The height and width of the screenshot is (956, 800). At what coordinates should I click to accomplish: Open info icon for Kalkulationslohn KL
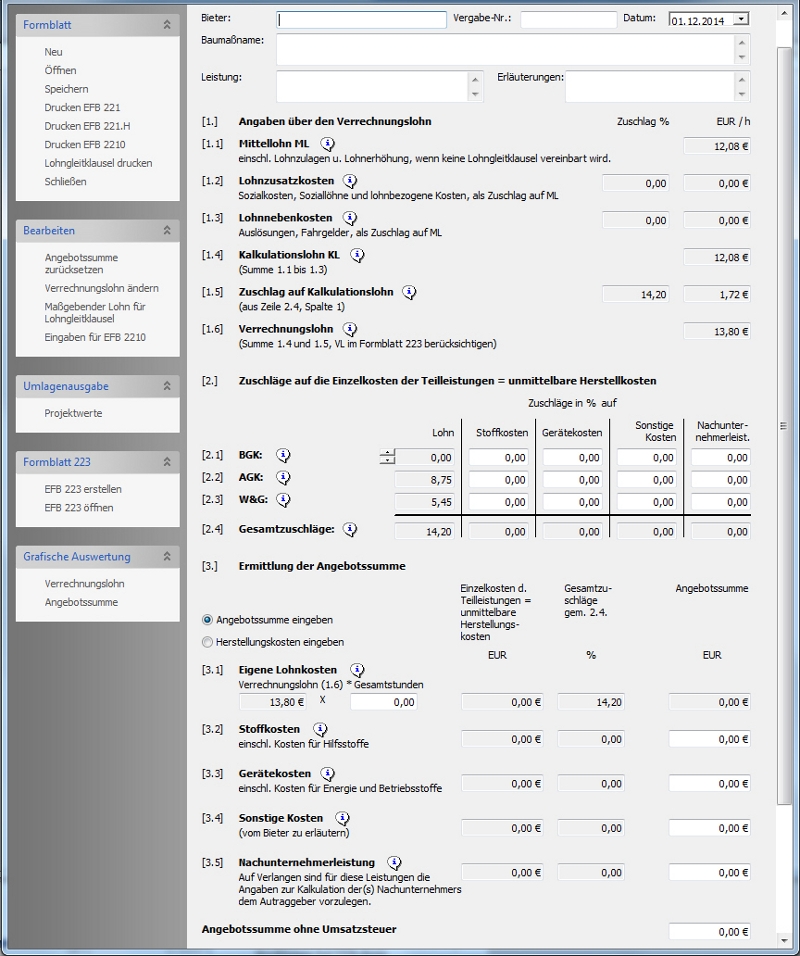pos(358,255)
